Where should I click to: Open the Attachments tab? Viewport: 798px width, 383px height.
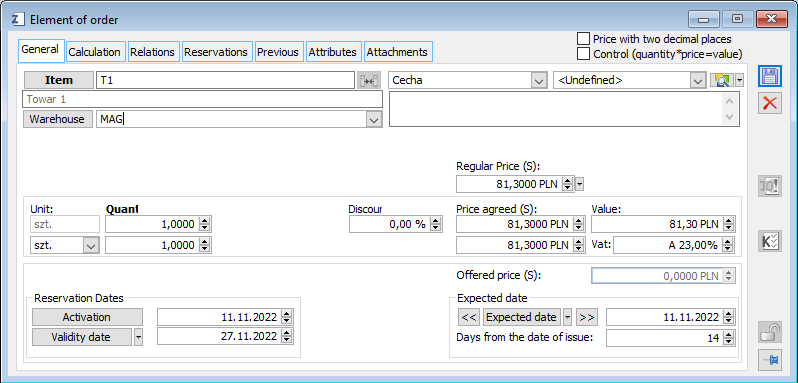coord(397,52)
